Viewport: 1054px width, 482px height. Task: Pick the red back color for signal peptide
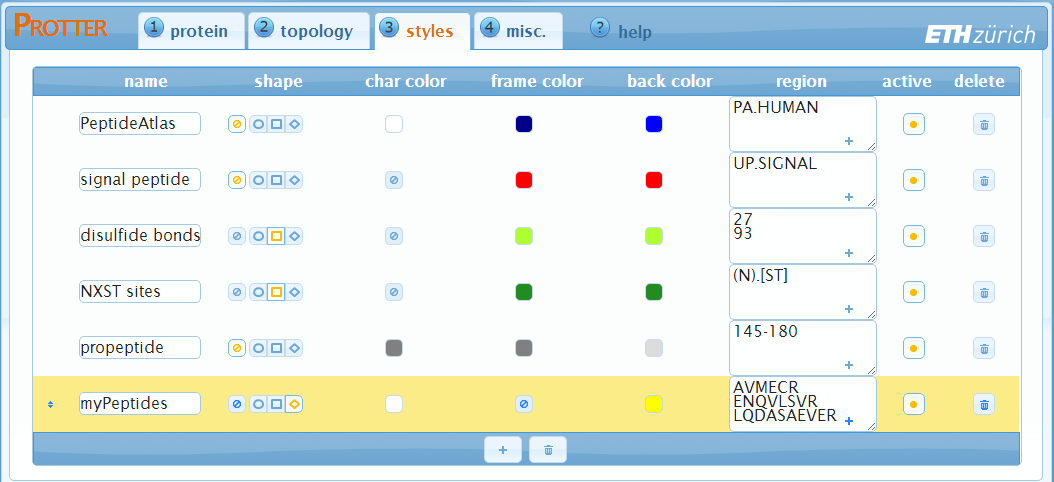[654, 180]
